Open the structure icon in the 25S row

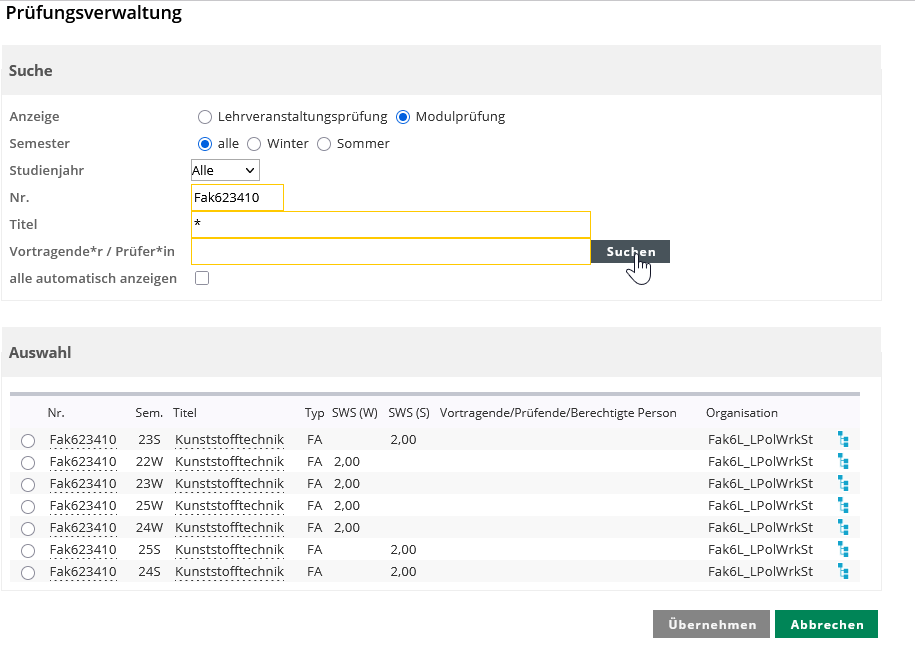point(843,549)
